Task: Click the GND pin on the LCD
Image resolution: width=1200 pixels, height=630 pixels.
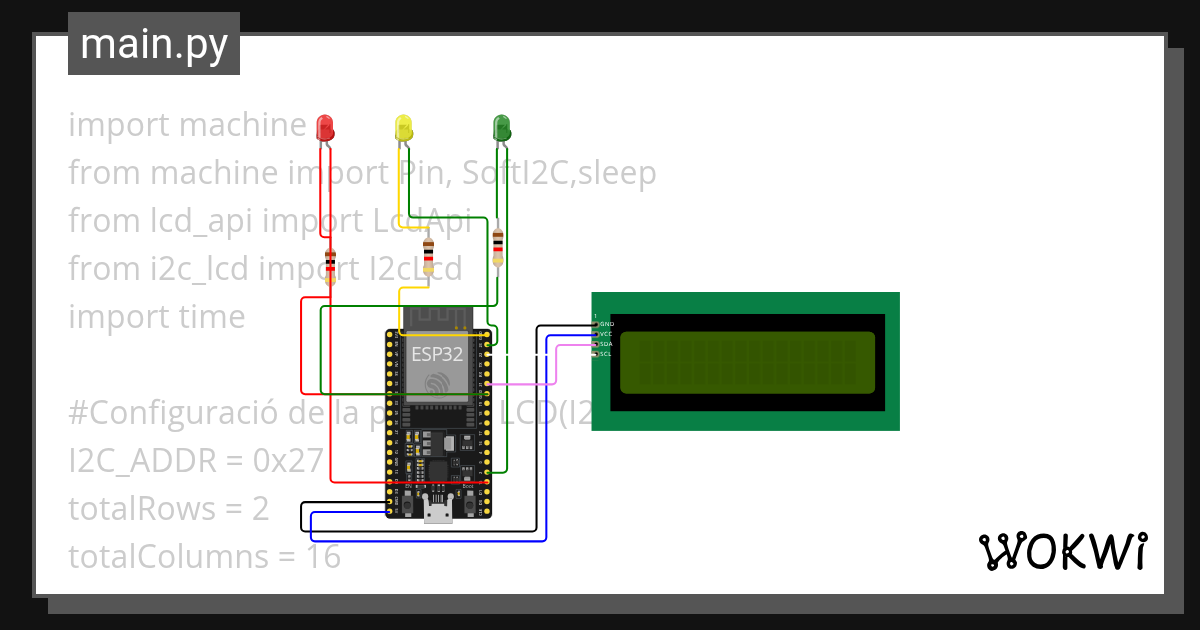Action: pyautogui.click(x=596, y=324)
